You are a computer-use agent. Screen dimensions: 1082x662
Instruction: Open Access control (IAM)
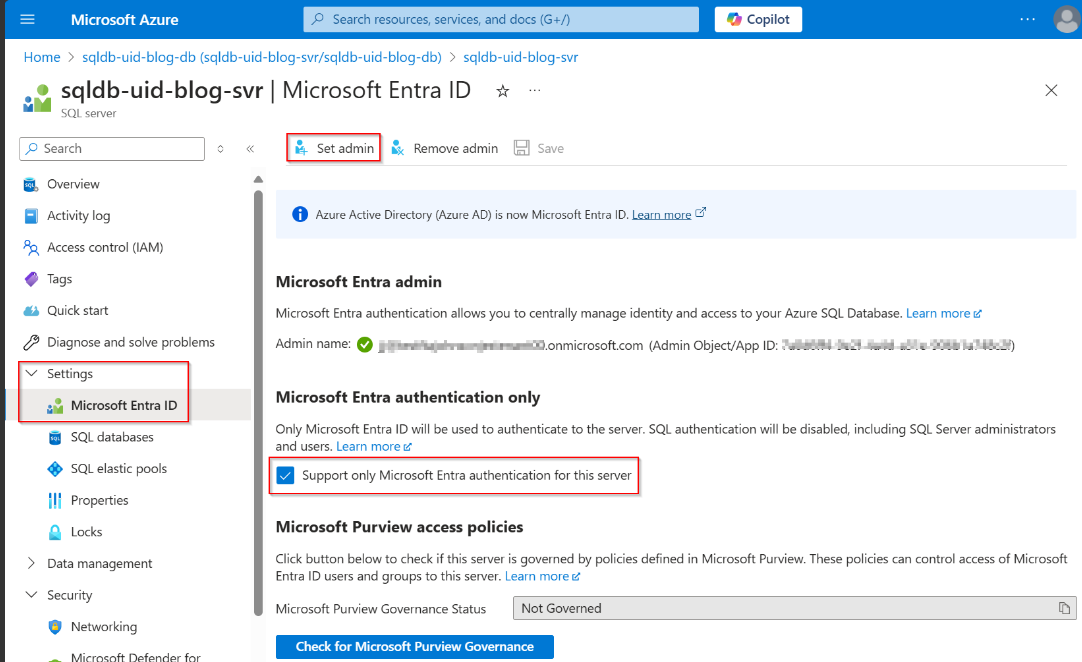[x=105, y=248]
